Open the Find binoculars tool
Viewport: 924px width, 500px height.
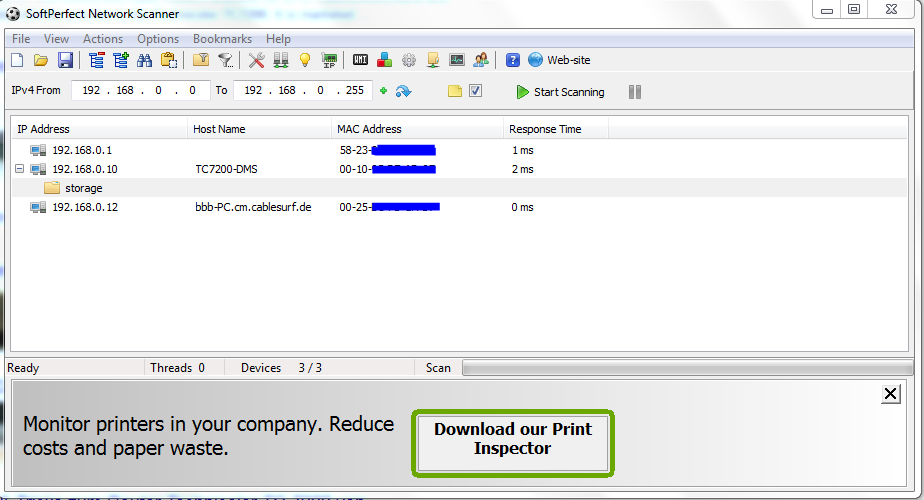click(144, 60)
